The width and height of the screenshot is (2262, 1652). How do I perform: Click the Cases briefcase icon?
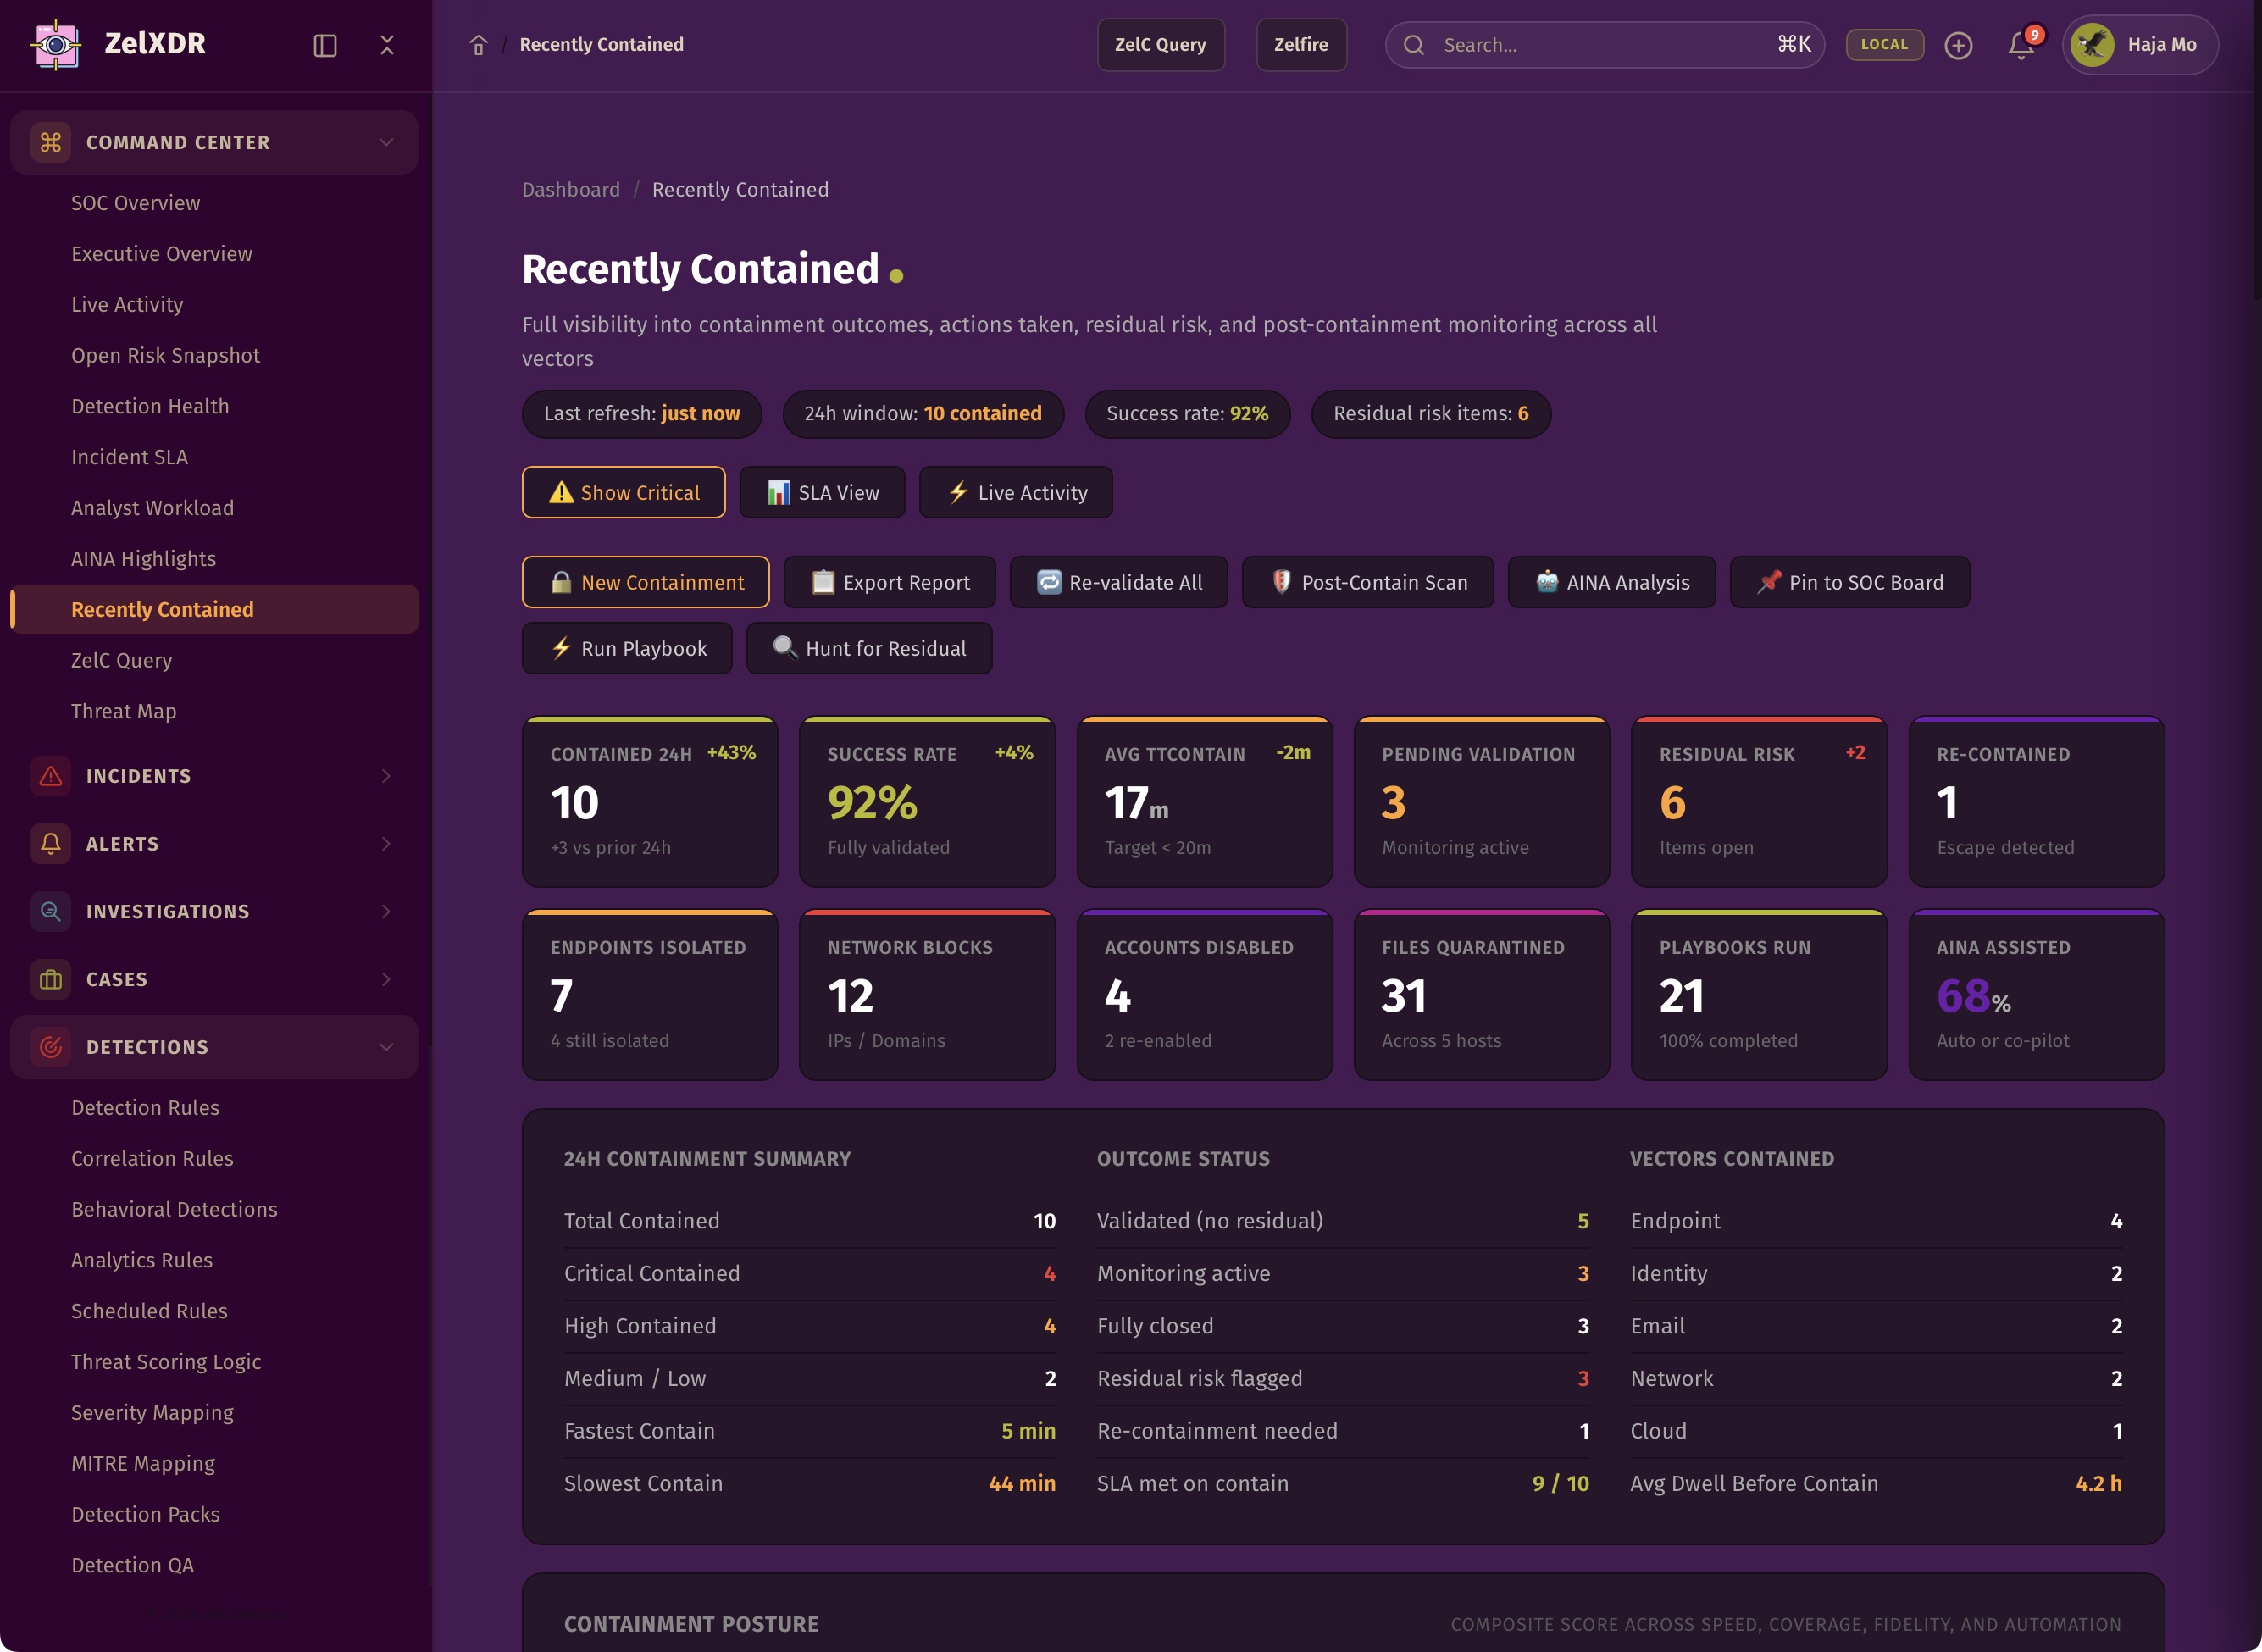tap(51, 979)
